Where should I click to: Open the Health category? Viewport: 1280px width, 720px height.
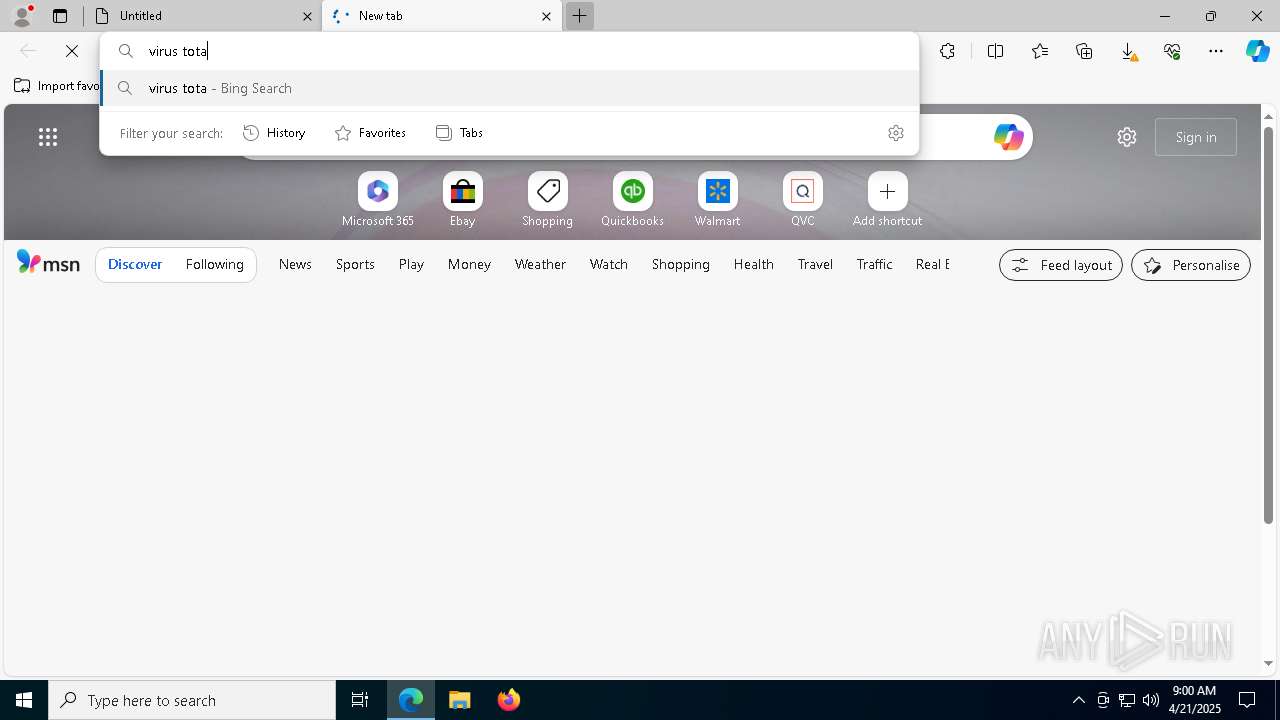click(753, 264)
